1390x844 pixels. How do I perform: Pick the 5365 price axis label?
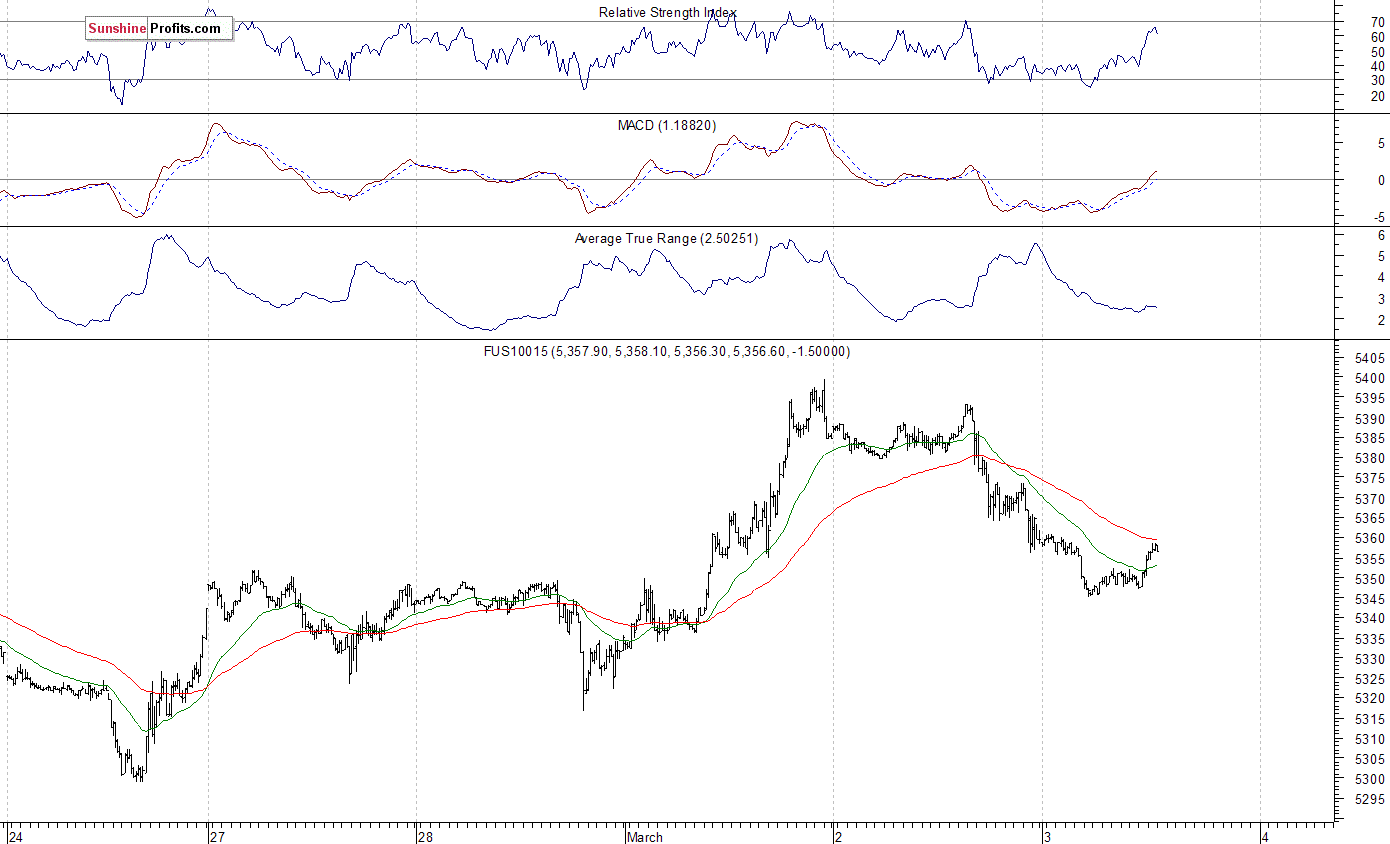tap(1370, 518)
